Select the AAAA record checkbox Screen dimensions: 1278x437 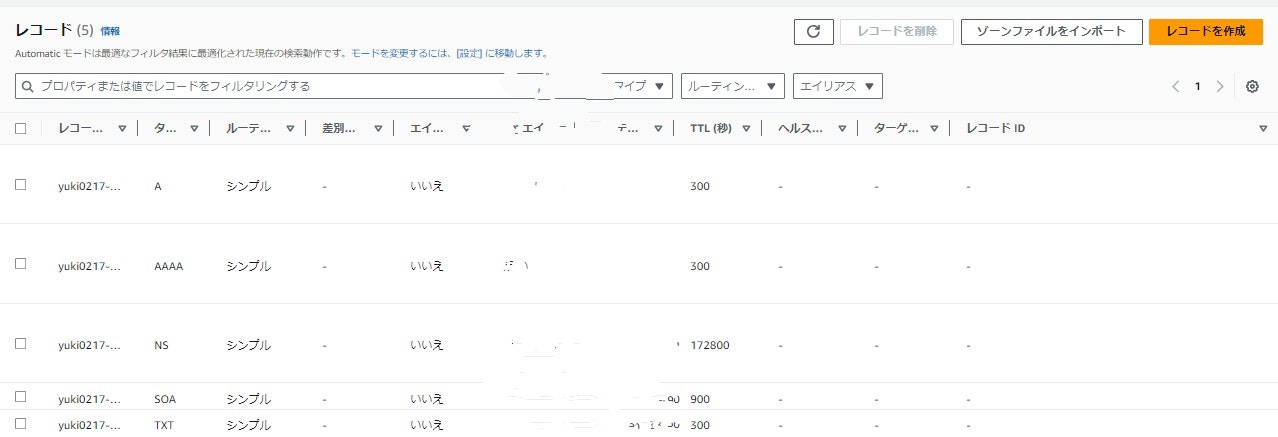[20, 264]
